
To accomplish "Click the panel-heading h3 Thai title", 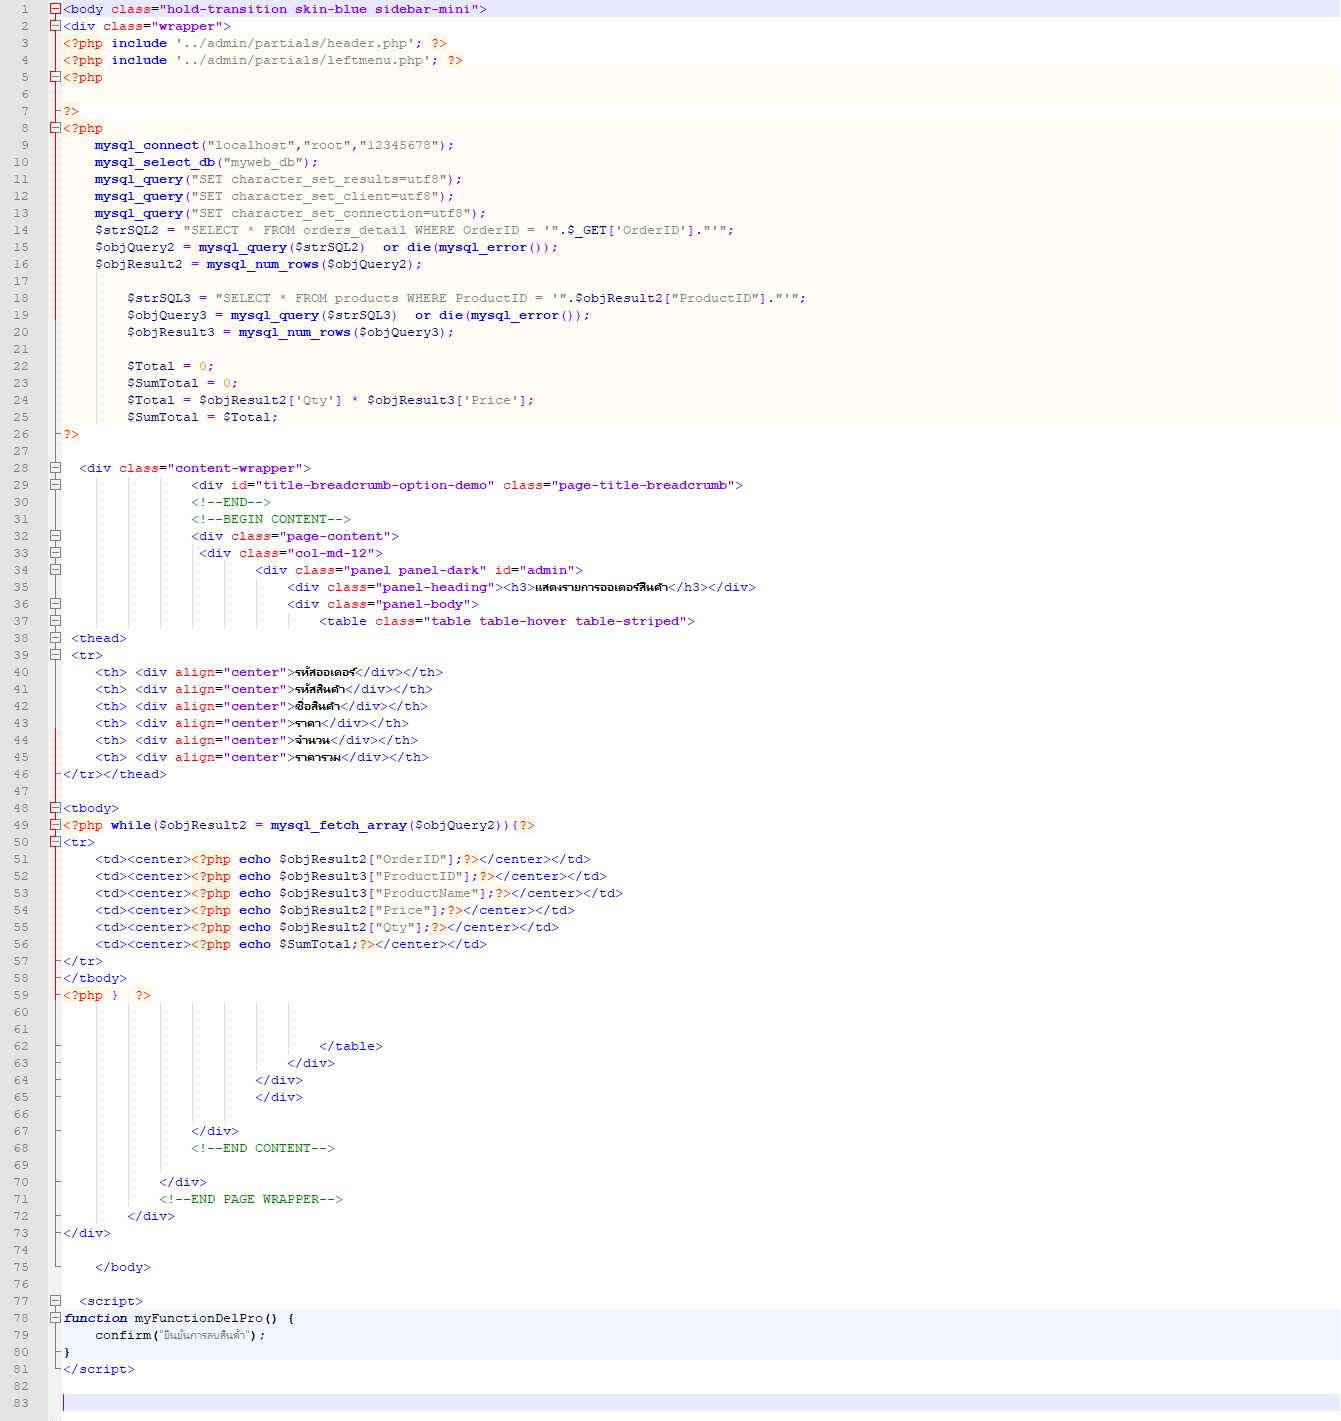I will [x=601, y=587].
